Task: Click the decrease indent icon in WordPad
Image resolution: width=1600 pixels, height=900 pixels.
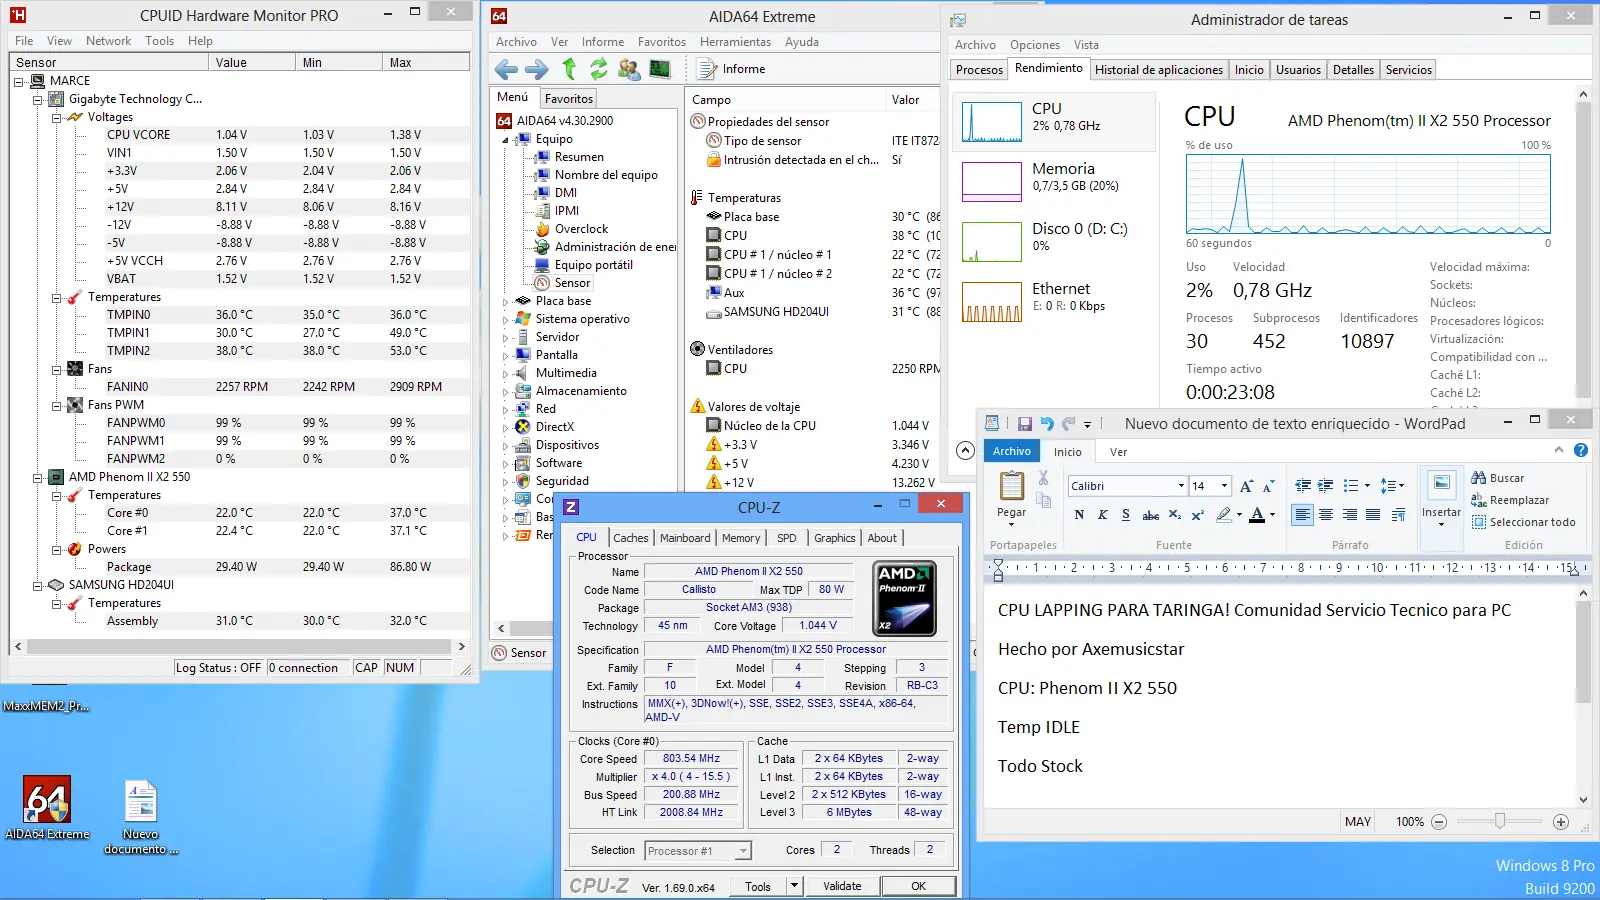Action: pyautogui.click(x=1303, y=486)
